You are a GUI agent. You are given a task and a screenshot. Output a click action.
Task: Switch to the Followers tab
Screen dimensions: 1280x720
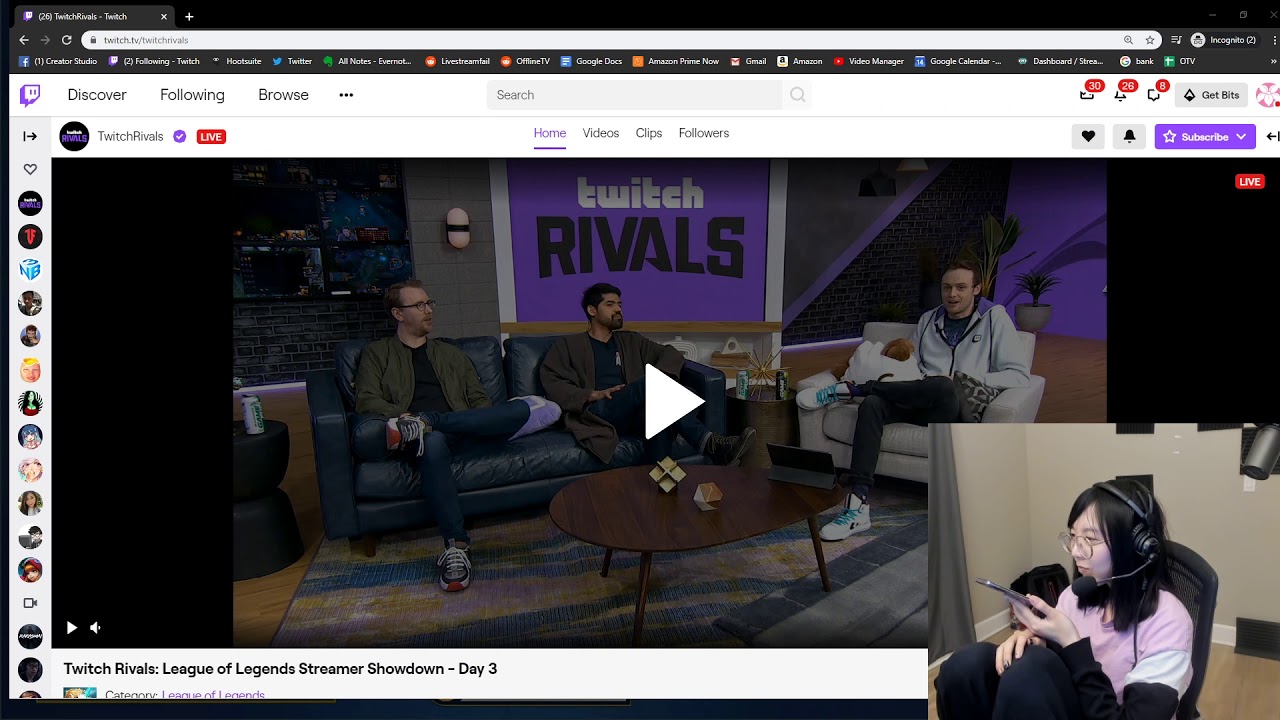tap(704, 133)
